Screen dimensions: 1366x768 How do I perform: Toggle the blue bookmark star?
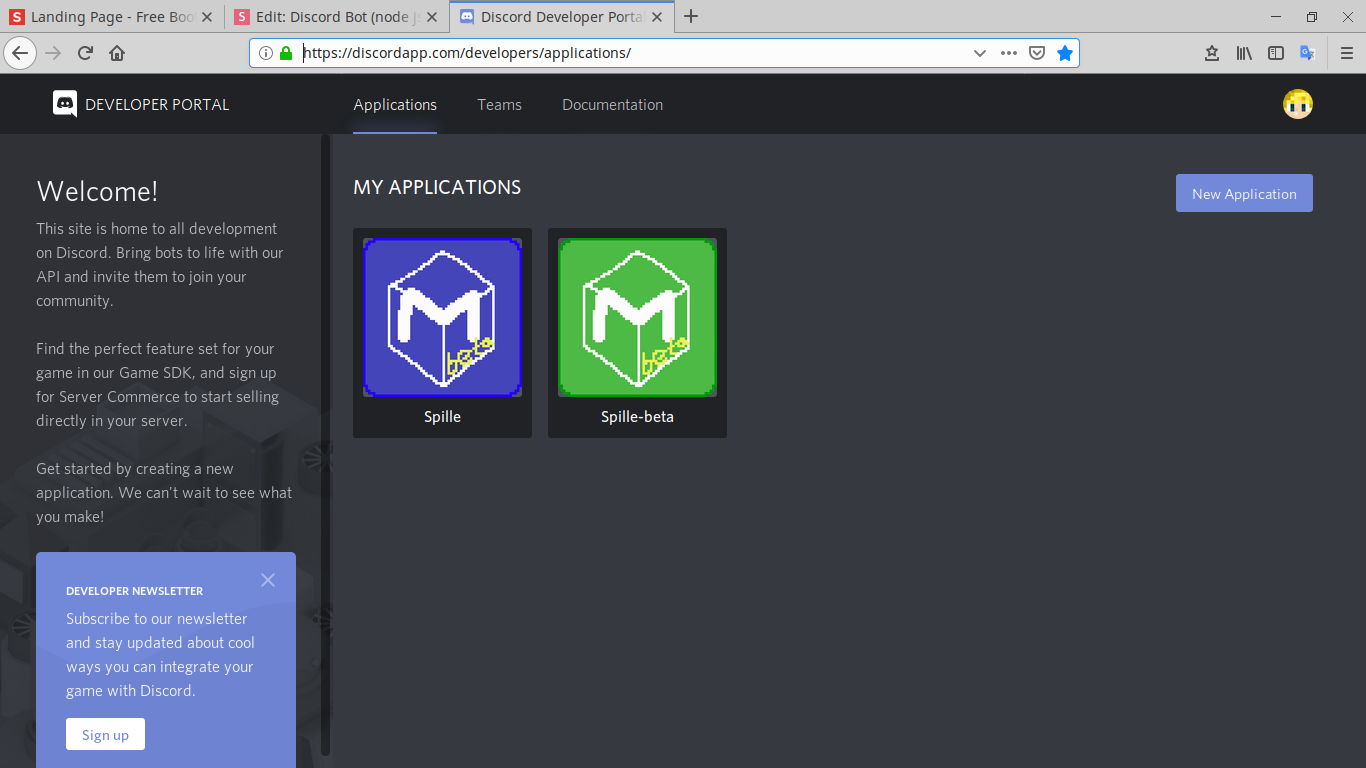click(1065, 53)
